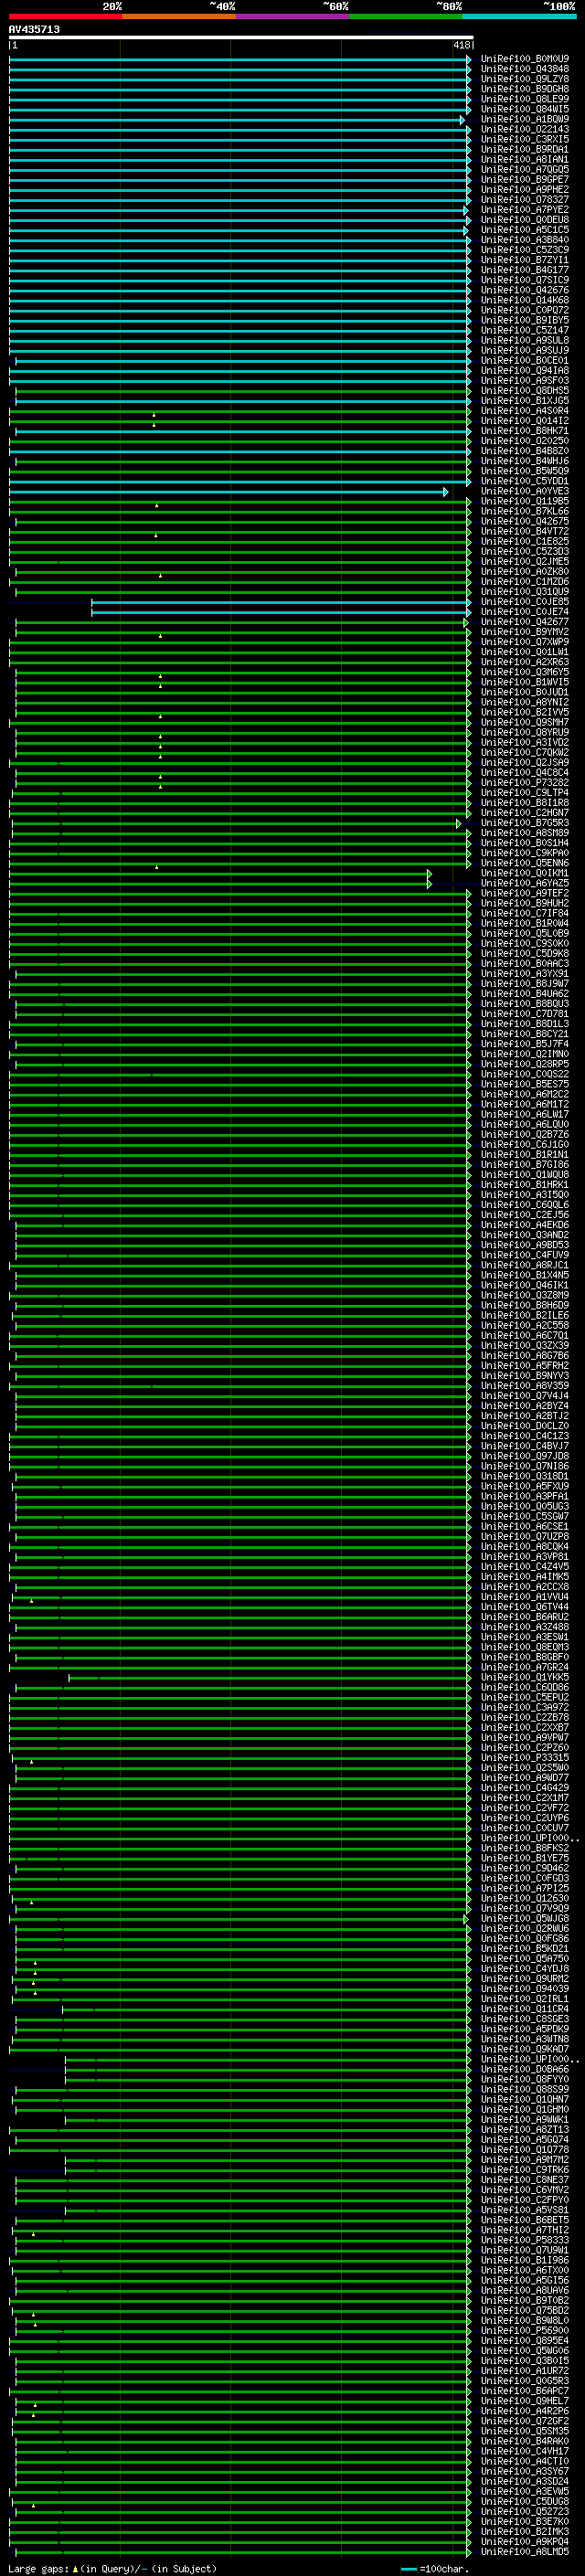Click the cyan alignment bar for UniRef100_C0JE85
Screen dimensions: 585x2576
[281, 602]
